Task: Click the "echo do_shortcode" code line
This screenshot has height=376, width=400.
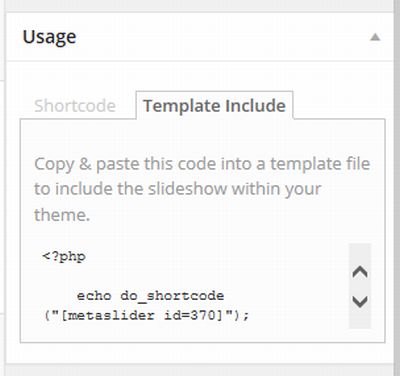Action: [150, 296]
